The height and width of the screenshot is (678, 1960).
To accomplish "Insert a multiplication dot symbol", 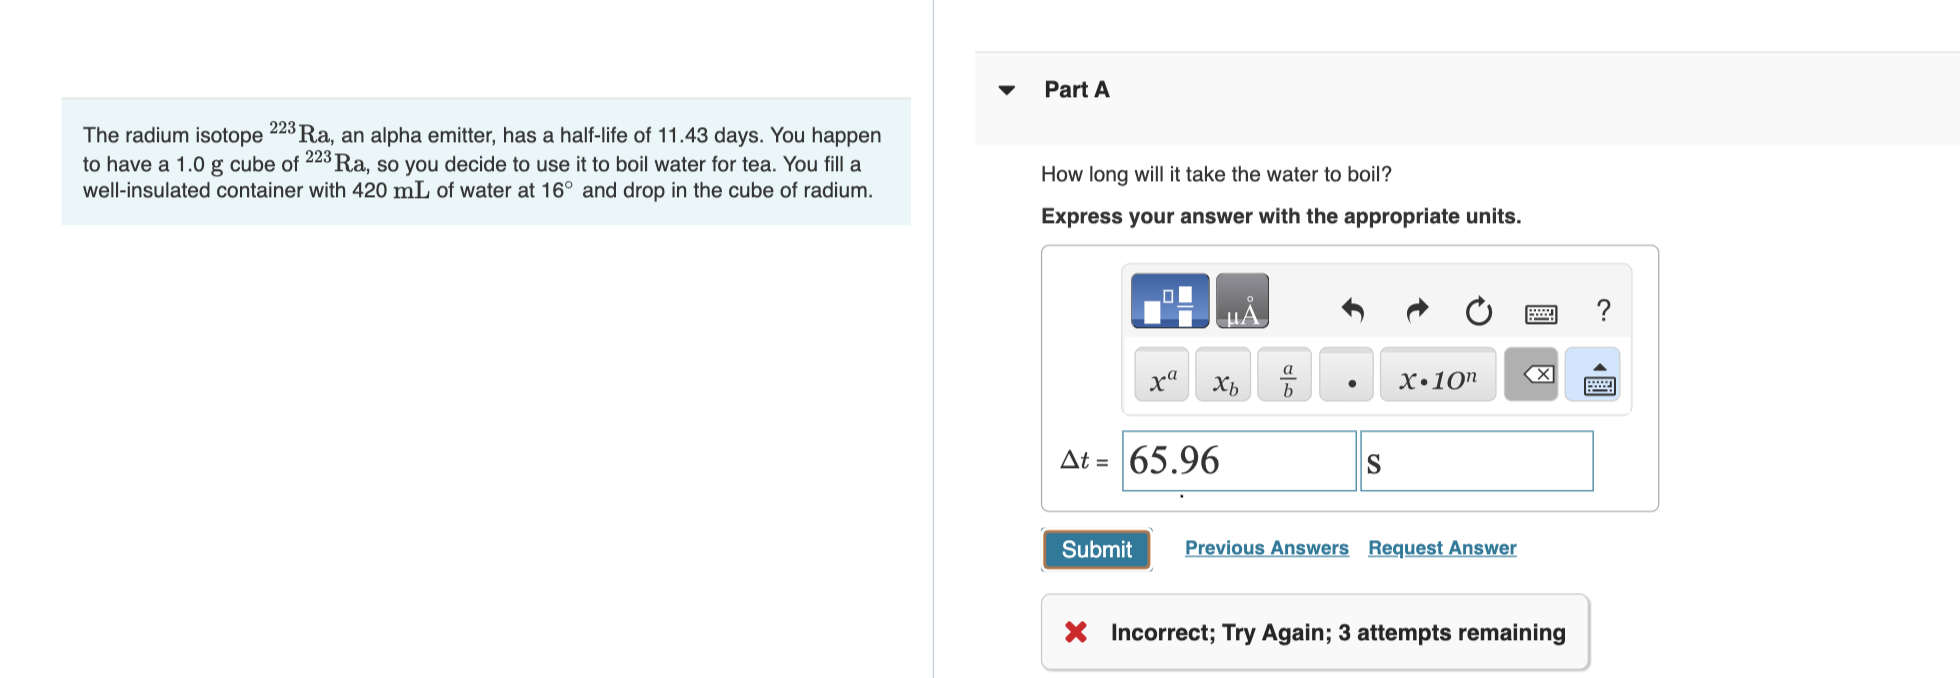I will [1346, 378].
